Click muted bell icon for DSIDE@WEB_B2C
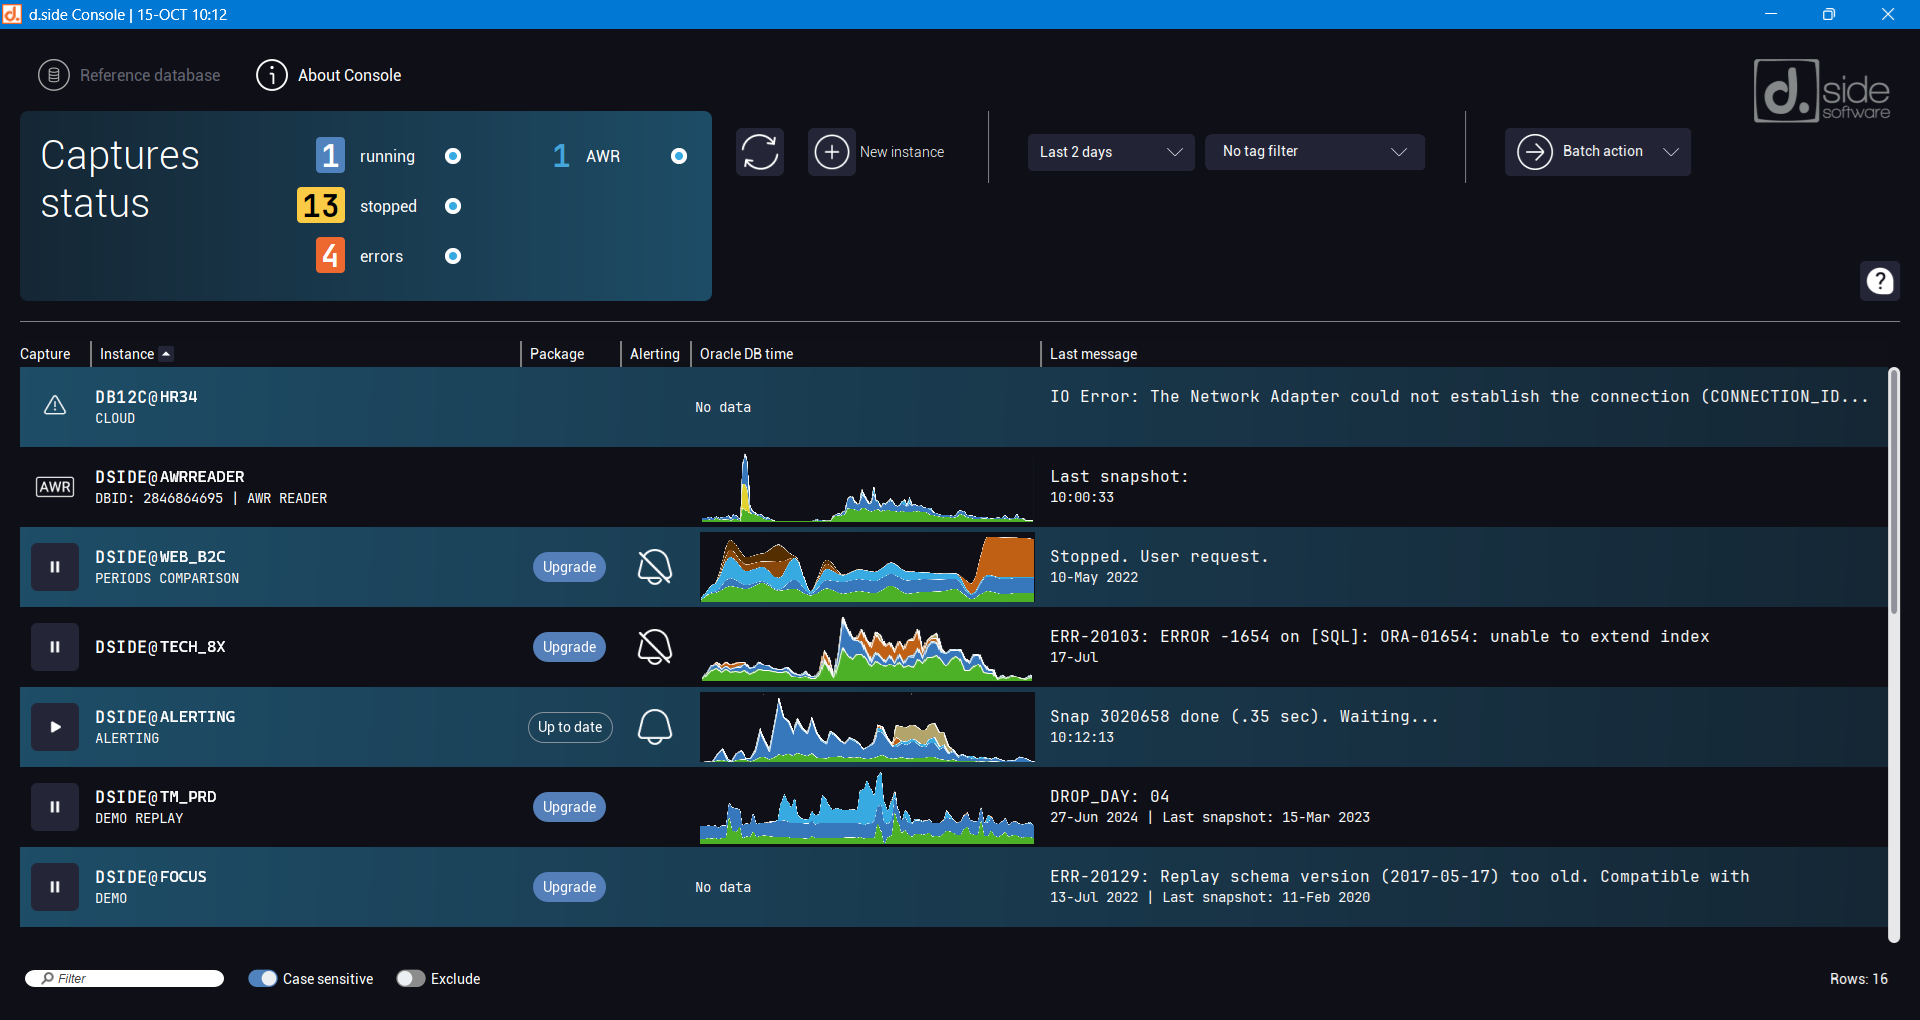 (x=655, y=567)
